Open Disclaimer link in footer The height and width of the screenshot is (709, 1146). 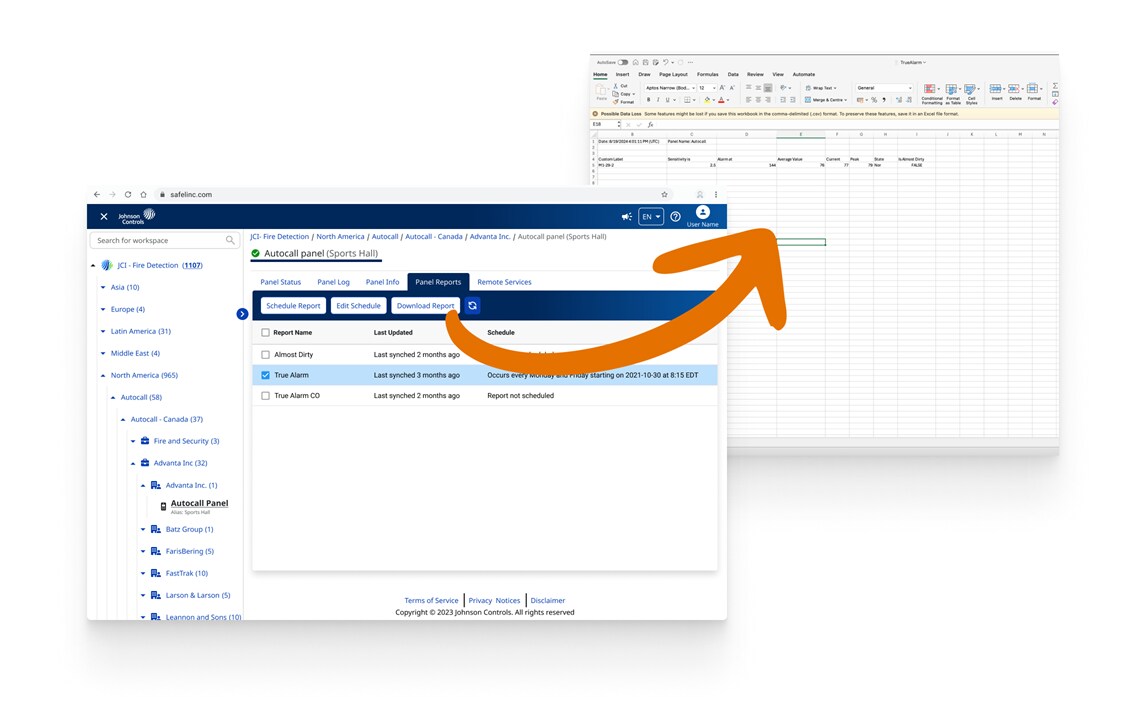click(x=547, y=600)
